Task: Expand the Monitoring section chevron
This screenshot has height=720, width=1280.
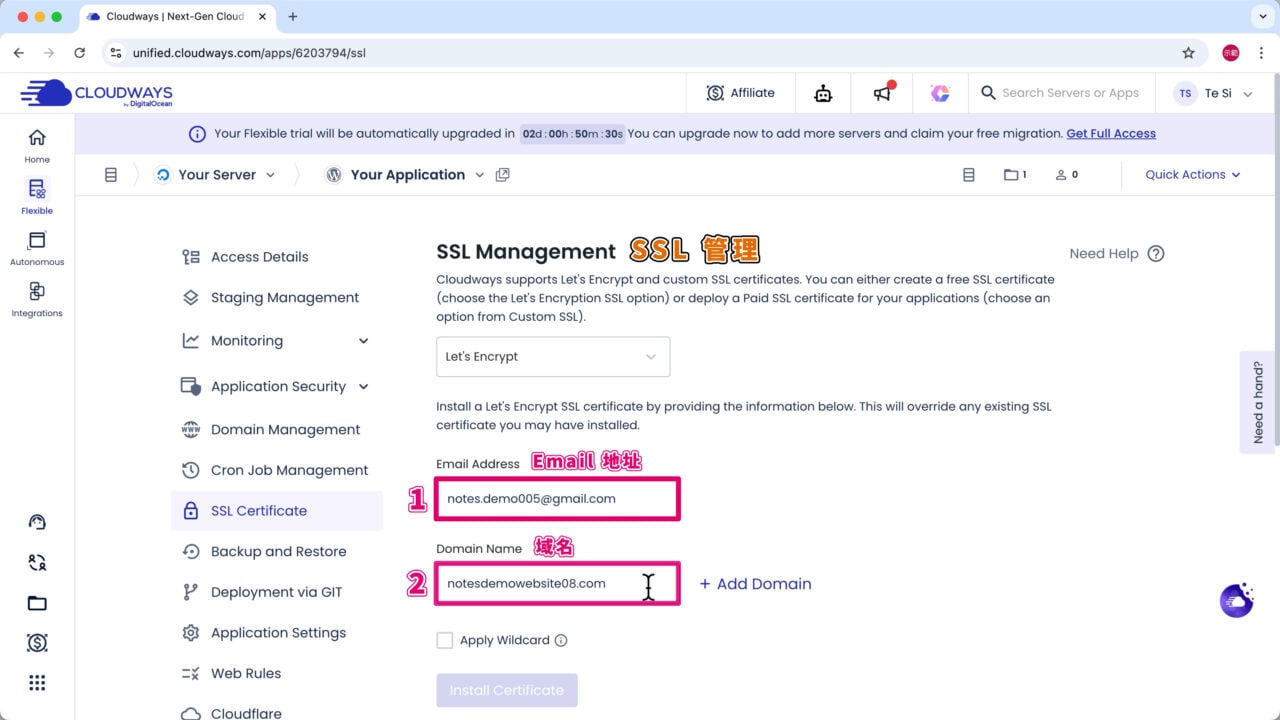Action: click(362, 340)
